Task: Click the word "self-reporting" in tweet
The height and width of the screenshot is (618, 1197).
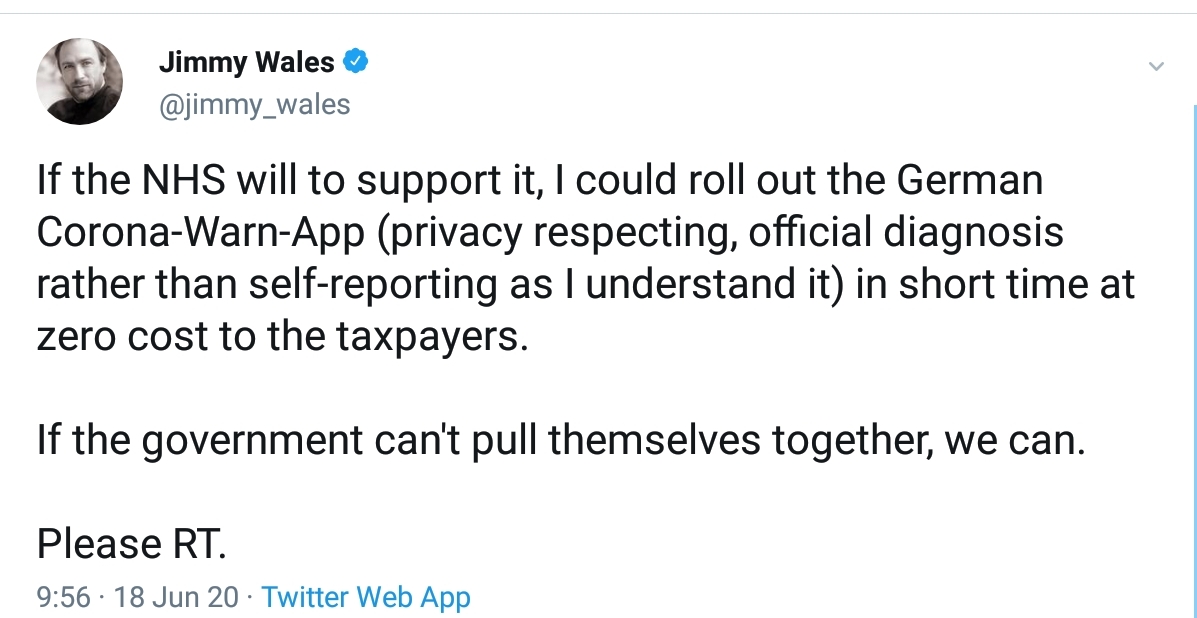Action: tap(373, 285)
